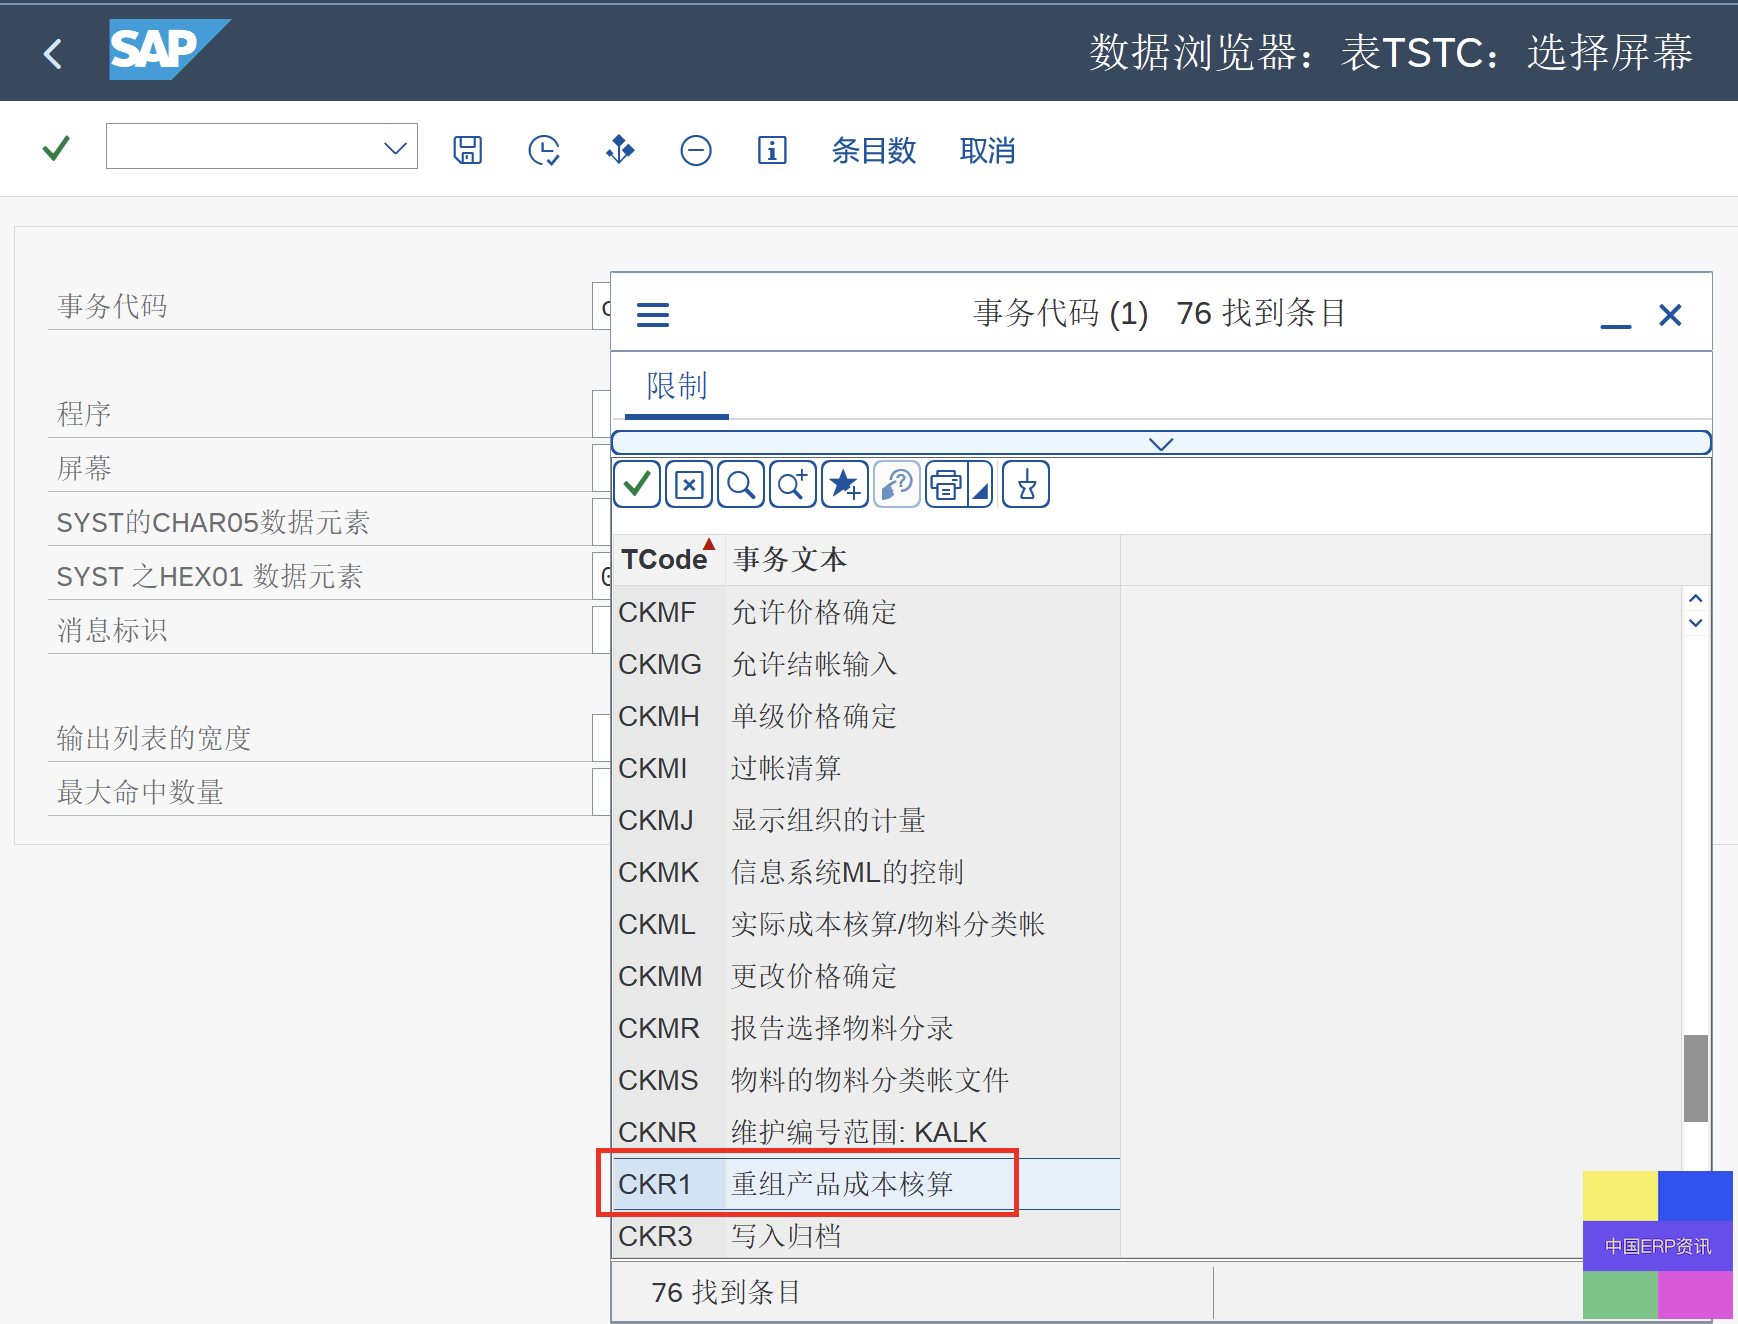Screen dimensions: 1738x1324
Task: Click the green execute checkmark in main toolbar
Action: [56, 149]
